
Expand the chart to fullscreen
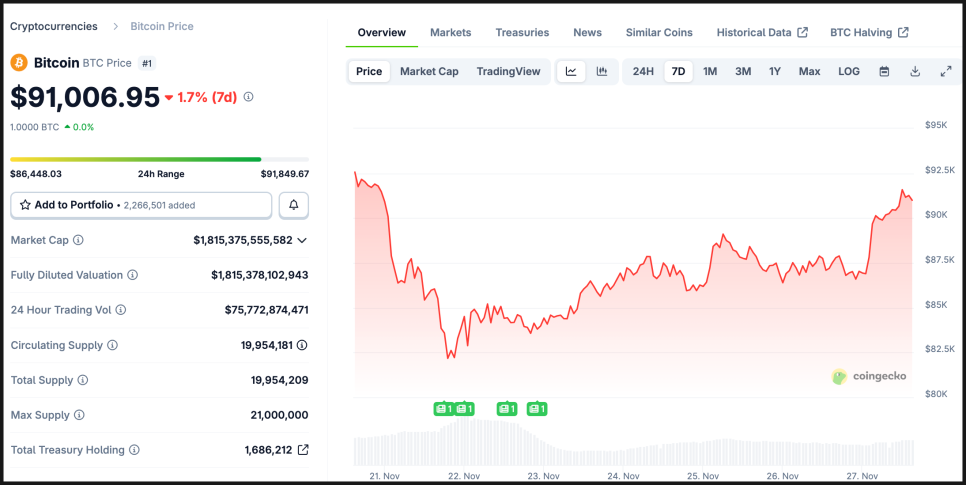pyautogui.click(x=946, y=71)
